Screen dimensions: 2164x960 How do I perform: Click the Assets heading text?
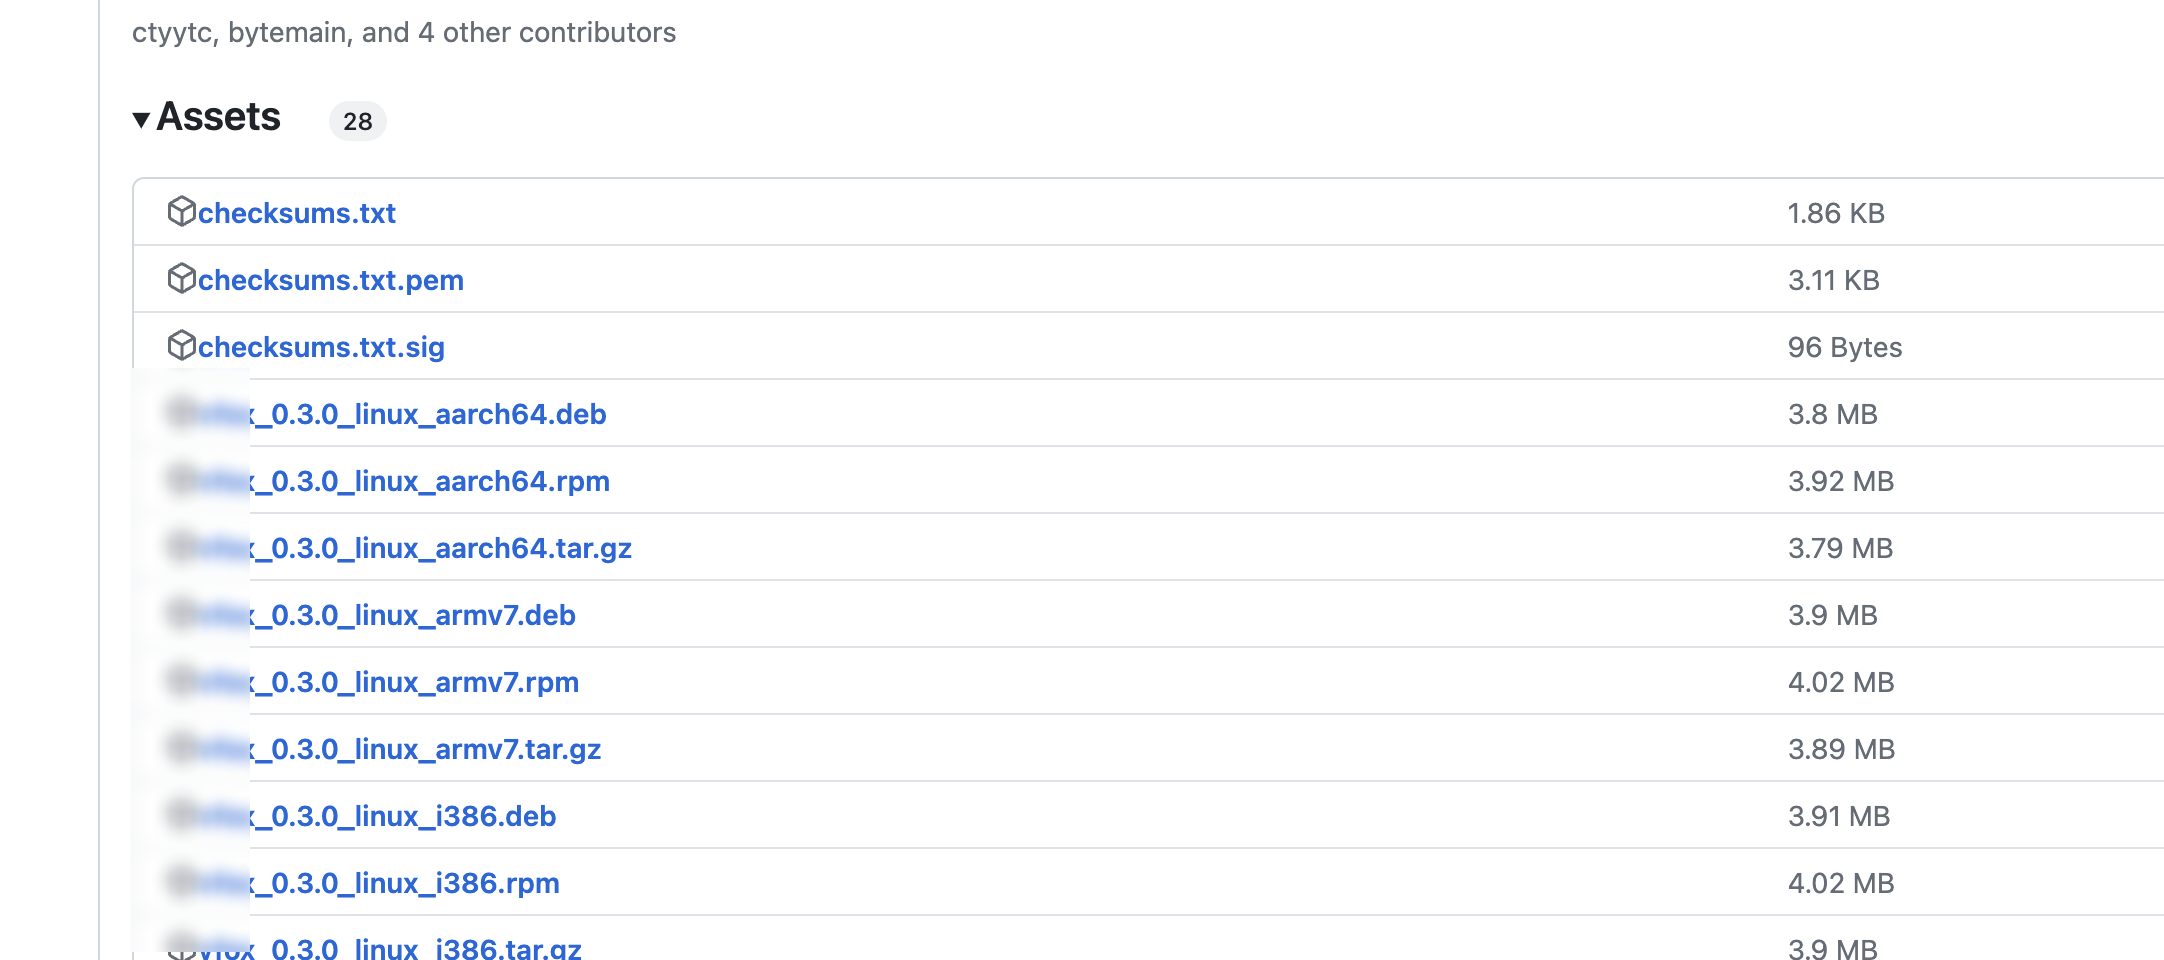219,117
